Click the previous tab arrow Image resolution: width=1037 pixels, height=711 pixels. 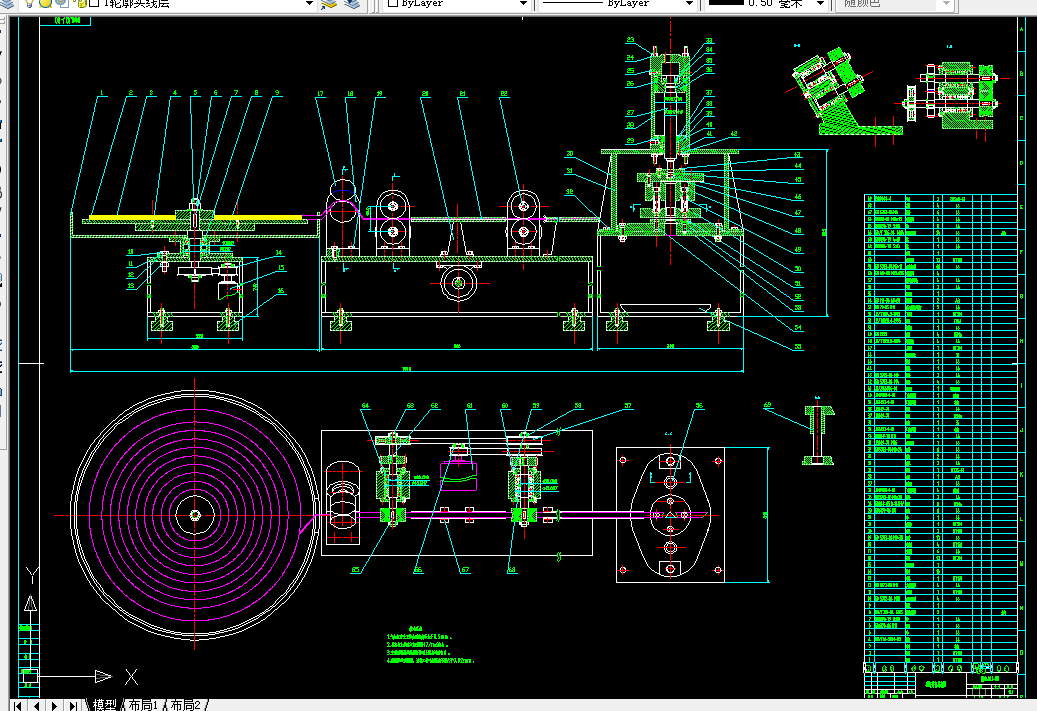[36, 706]
